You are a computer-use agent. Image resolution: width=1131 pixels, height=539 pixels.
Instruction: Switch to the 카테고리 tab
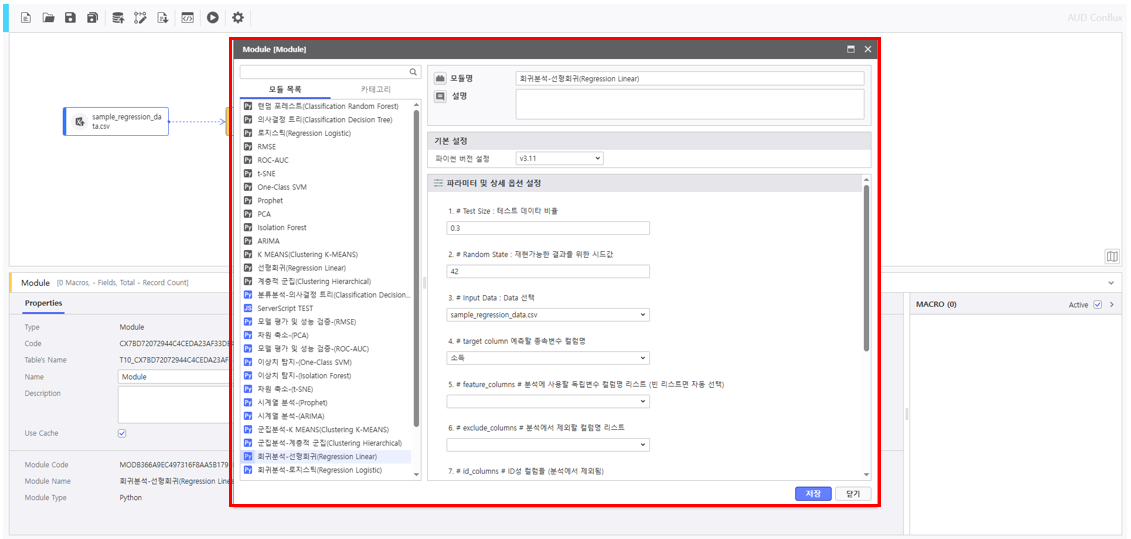(x=376, y=89)
